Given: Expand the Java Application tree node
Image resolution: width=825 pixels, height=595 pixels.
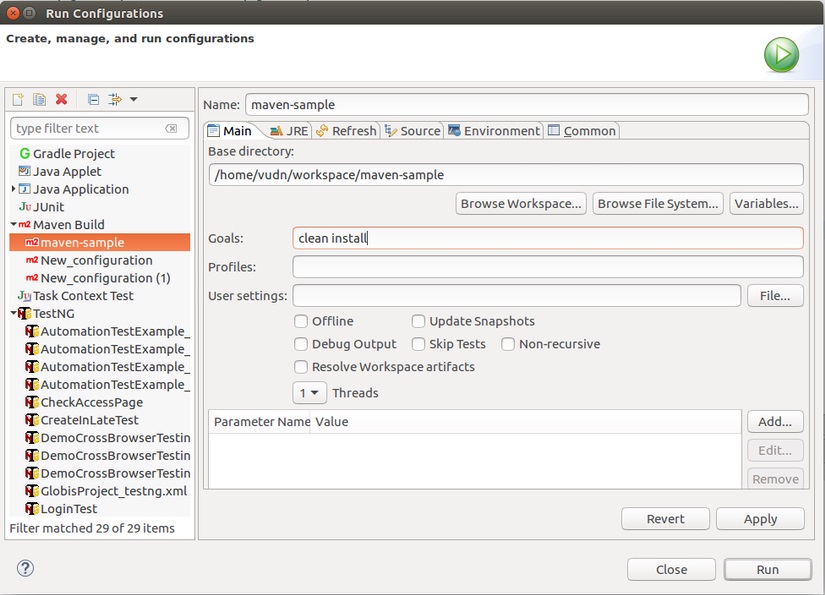Looking at the screenshot, I should pyautogui.click(x=13, y=189).
